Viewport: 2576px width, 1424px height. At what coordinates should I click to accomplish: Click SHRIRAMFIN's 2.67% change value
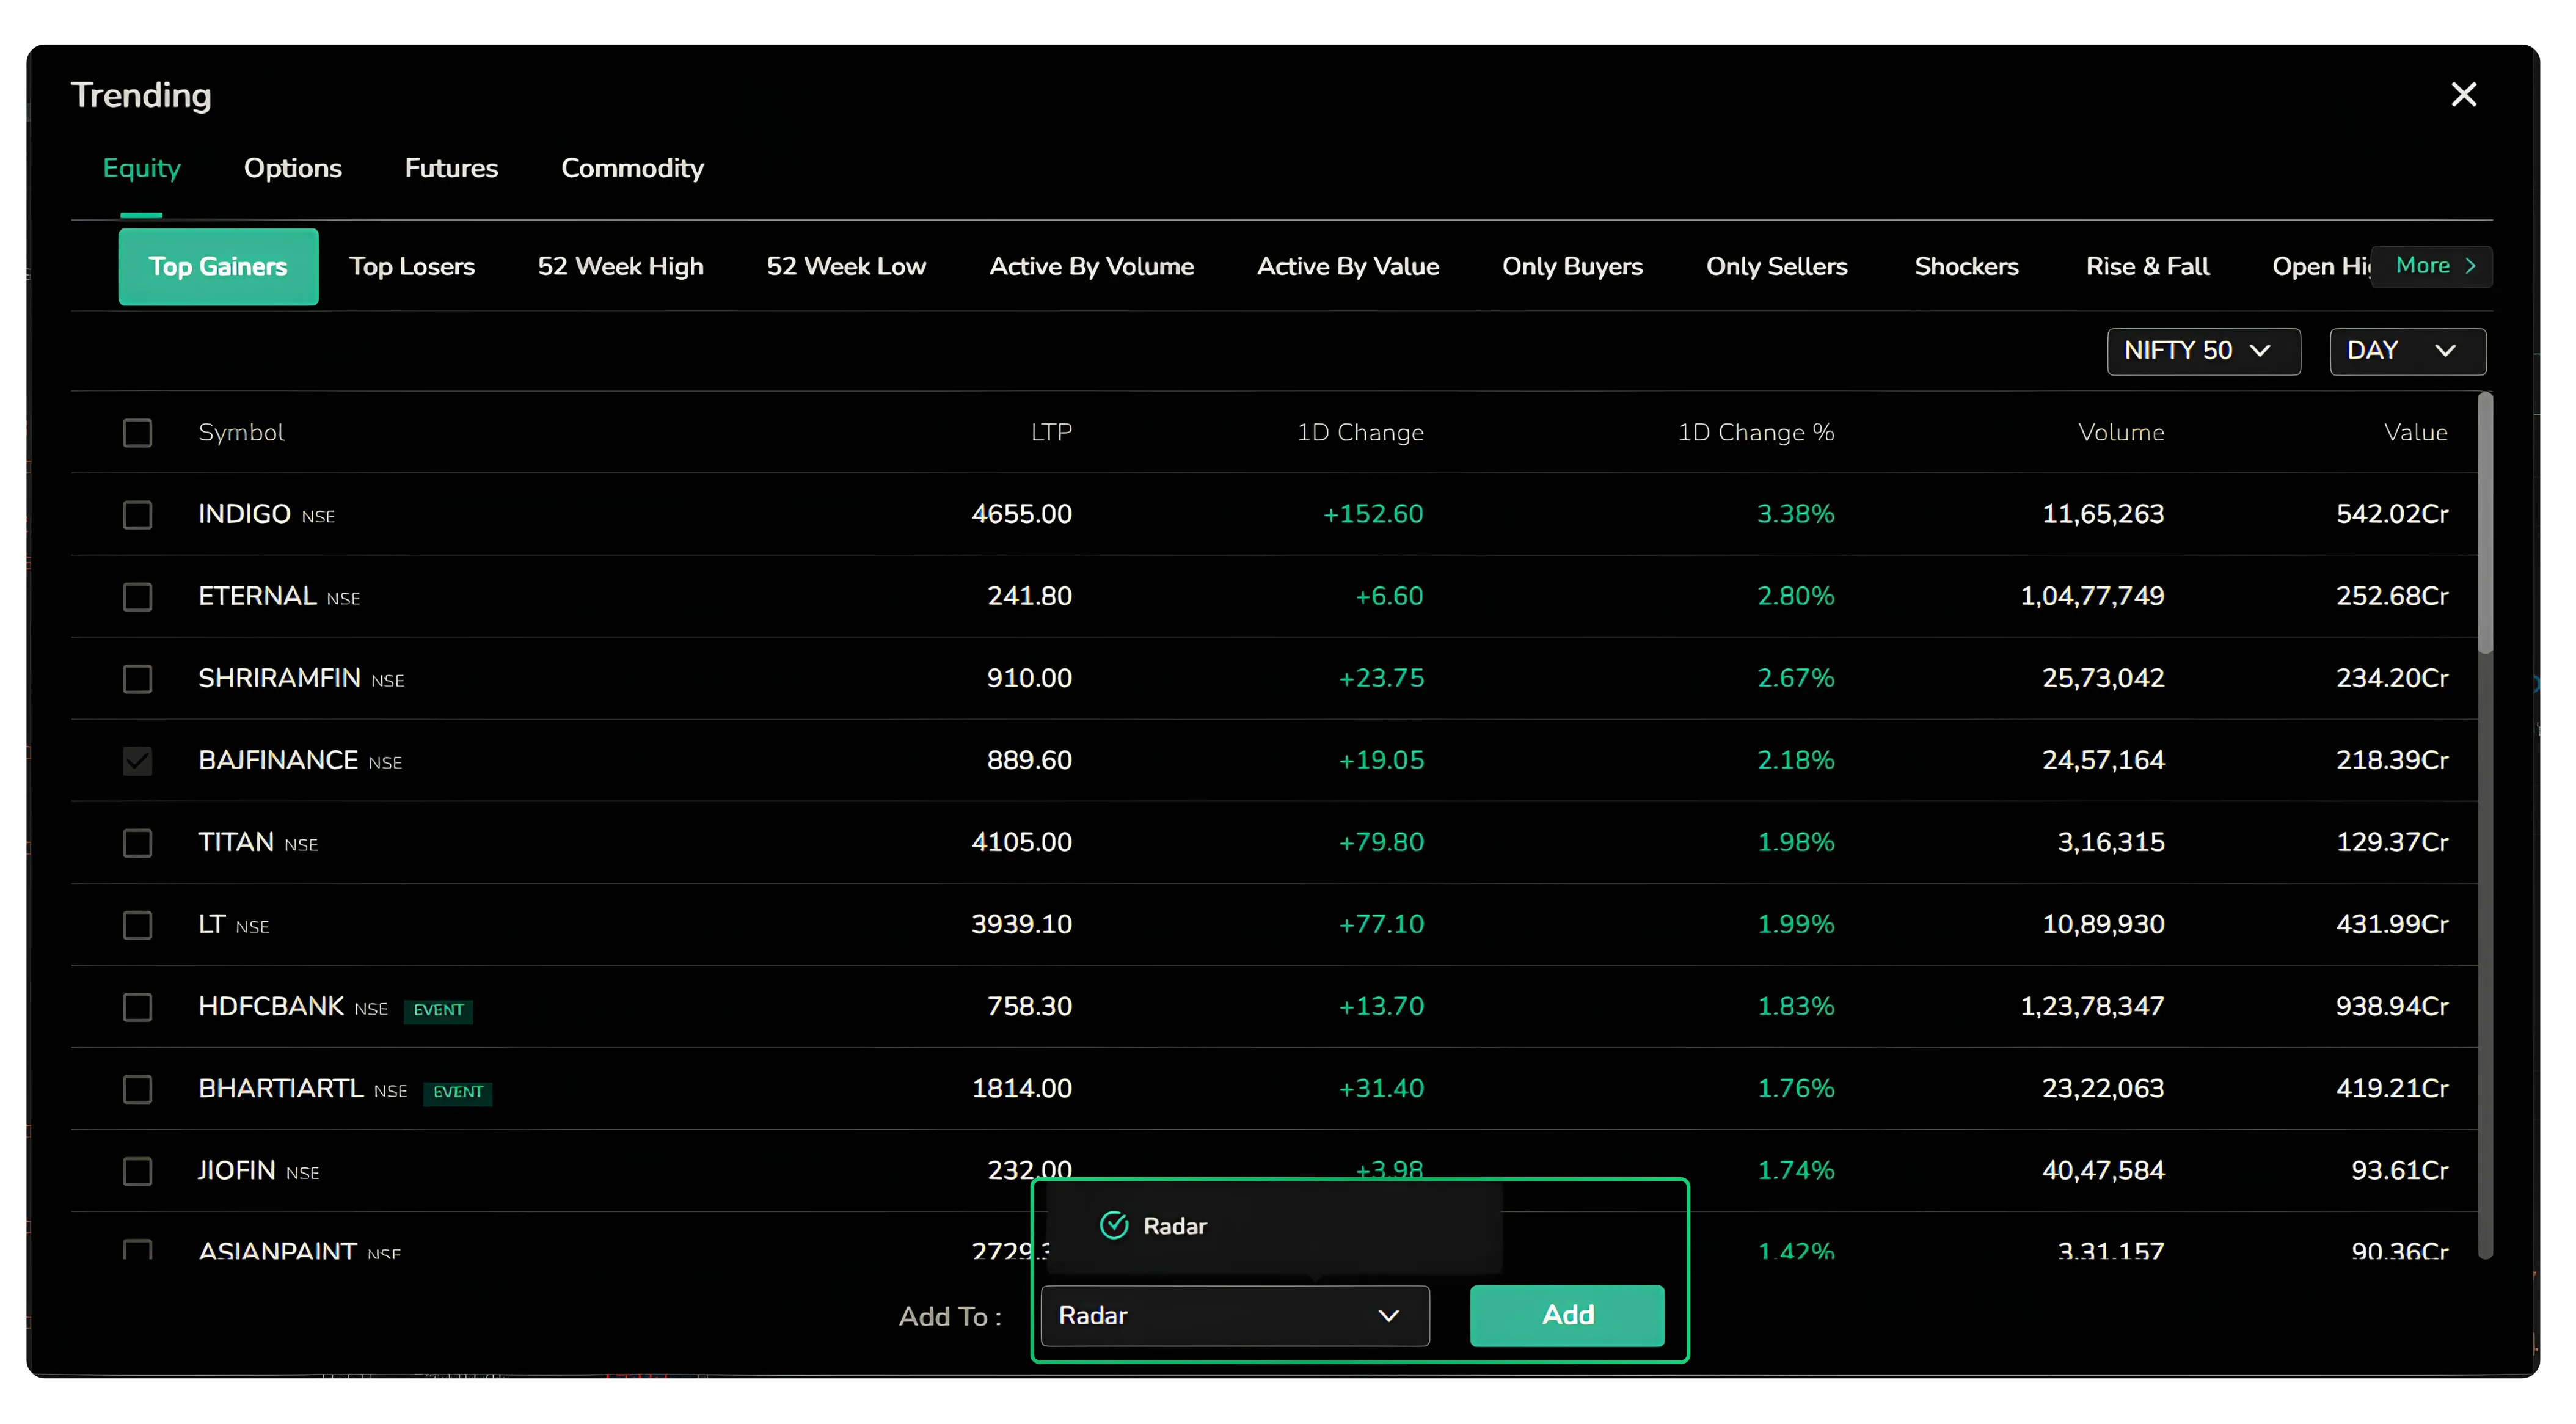tap(1796, 678)
